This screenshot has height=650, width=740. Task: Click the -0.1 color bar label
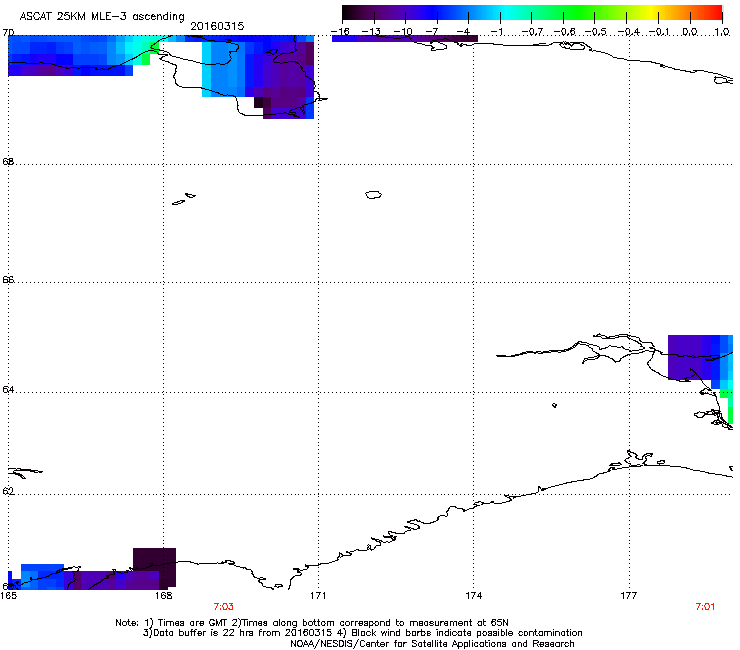[659, 32]
